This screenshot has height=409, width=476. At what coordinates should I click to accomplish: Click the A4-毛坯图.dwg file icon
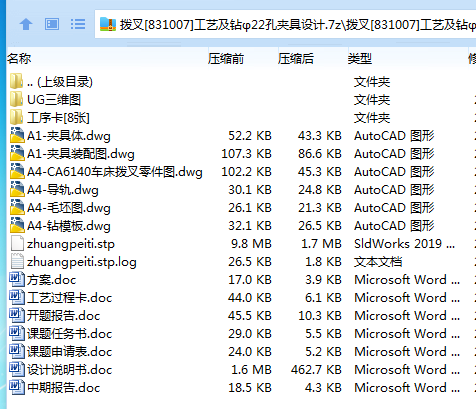point(17,208)
